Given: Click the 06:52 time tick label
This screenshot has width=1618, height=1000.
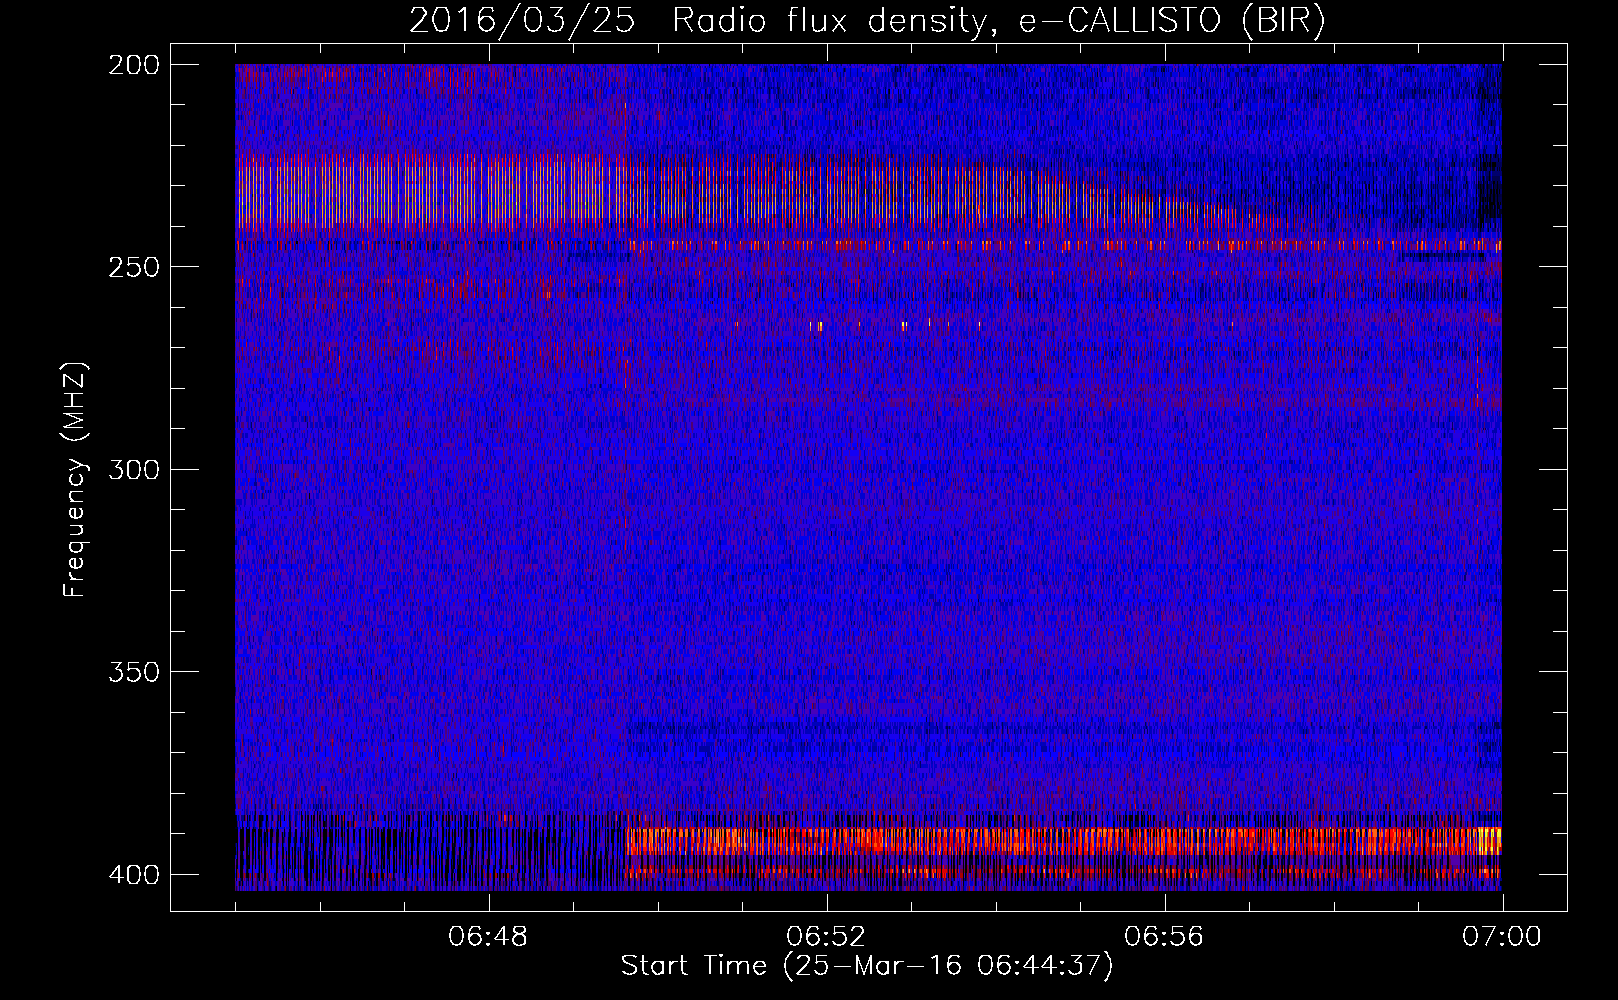Looking at the screenshot, I should point(826,937).
